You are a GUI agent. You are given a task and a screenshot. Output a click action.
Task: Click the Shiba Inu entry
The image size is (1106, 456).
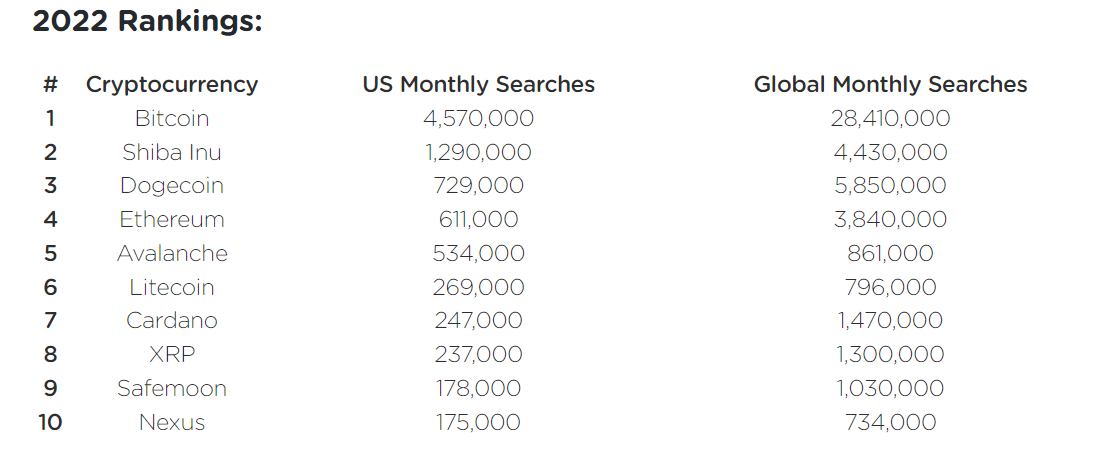click(x=172, y=152)
